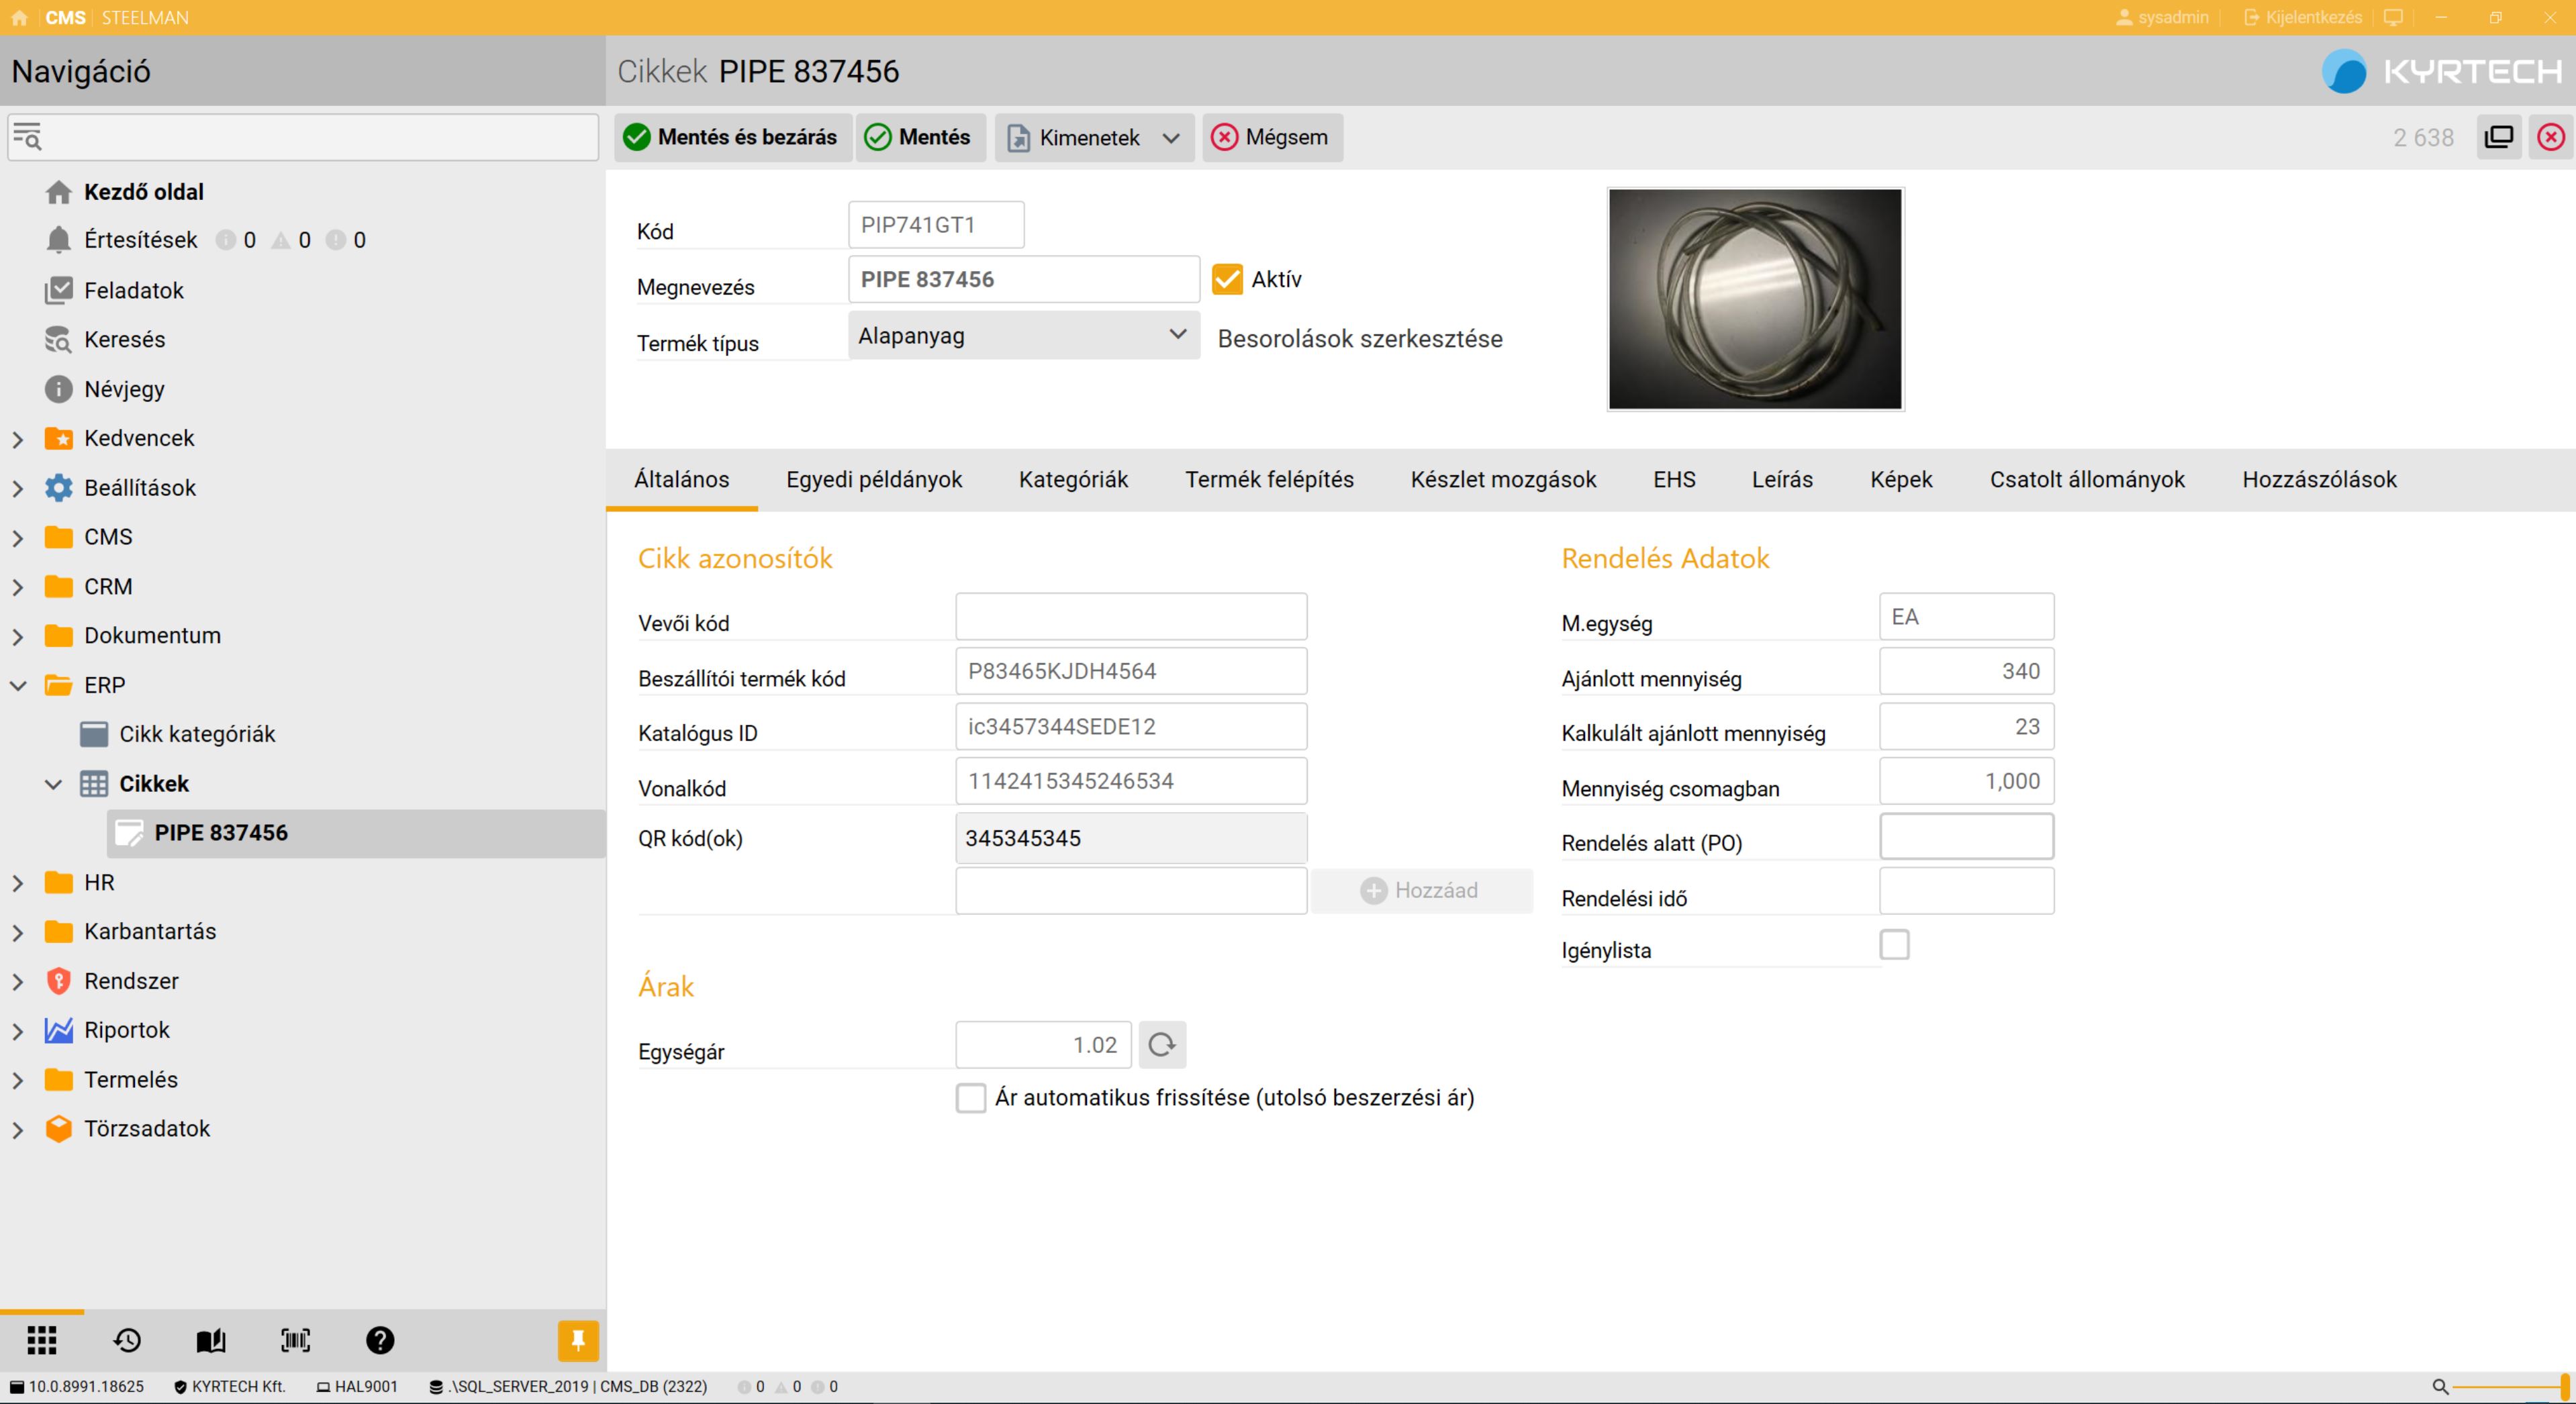
Task: Click the orange pin navigation icon
Action: [578, 1340]
